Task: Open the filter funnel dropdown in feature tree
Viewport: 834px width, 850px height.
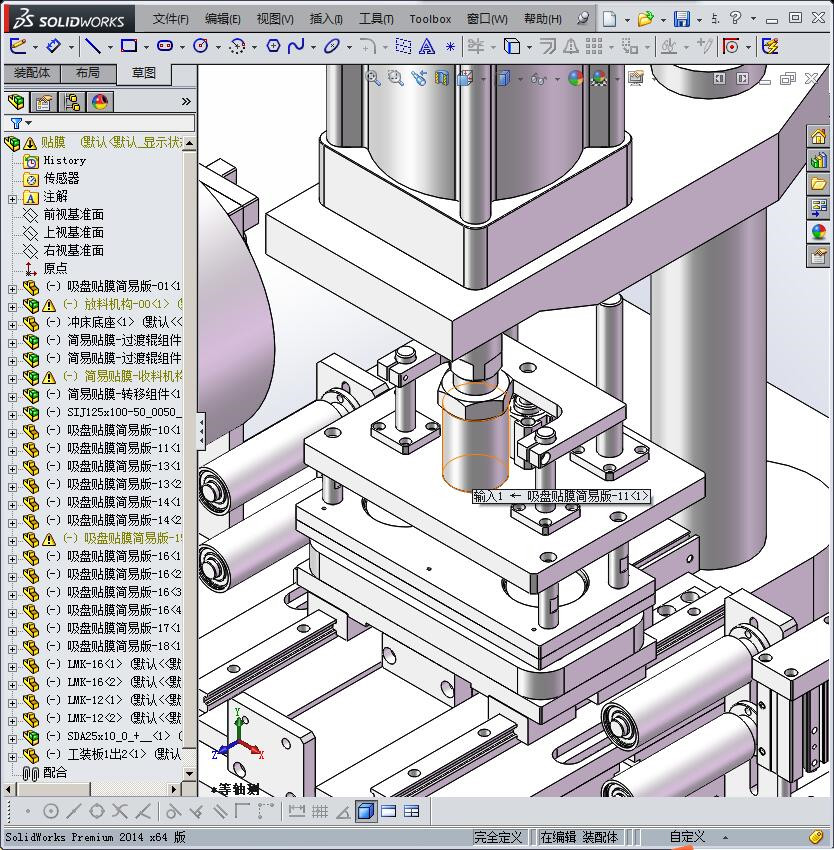Action: (19, 123)
